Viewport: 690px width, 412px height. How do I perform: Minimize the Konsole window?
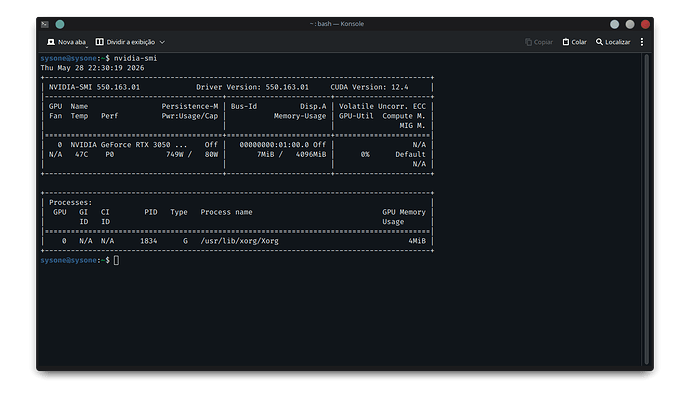pos(615,24)
